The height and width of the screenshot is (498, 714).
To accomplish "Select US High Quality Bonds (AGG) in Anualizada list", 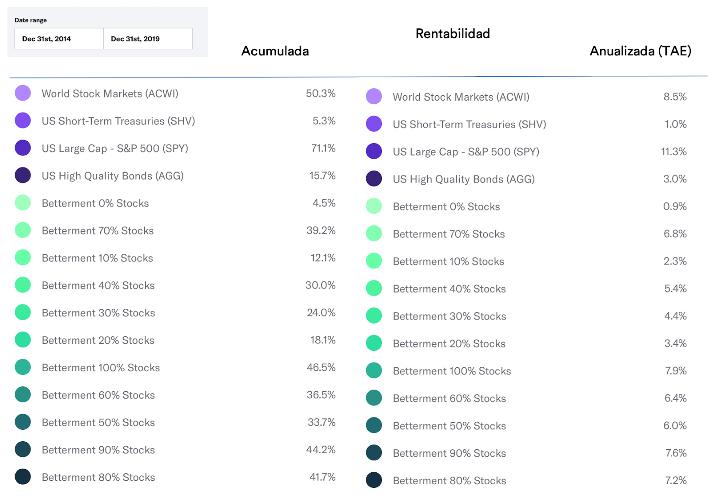I will tap(464, 179).
